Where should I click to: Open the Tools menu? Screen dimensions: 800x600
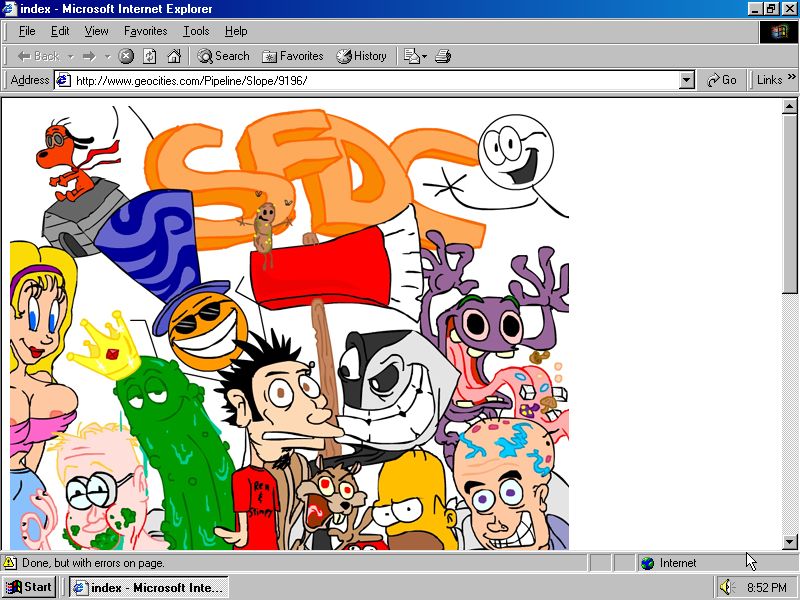pyautogui.click(x=196, y=31)
